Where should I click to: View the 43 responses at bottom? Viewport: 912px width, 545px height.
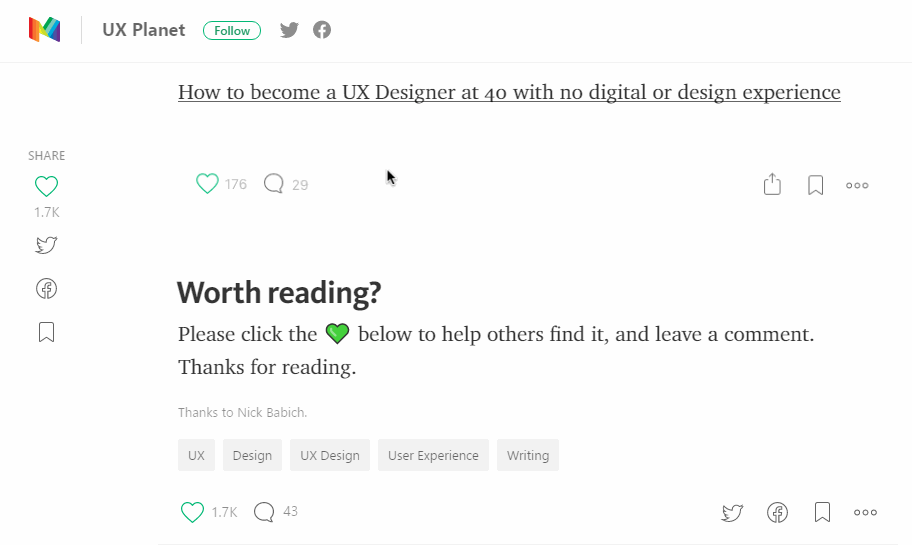pos(277,512)
